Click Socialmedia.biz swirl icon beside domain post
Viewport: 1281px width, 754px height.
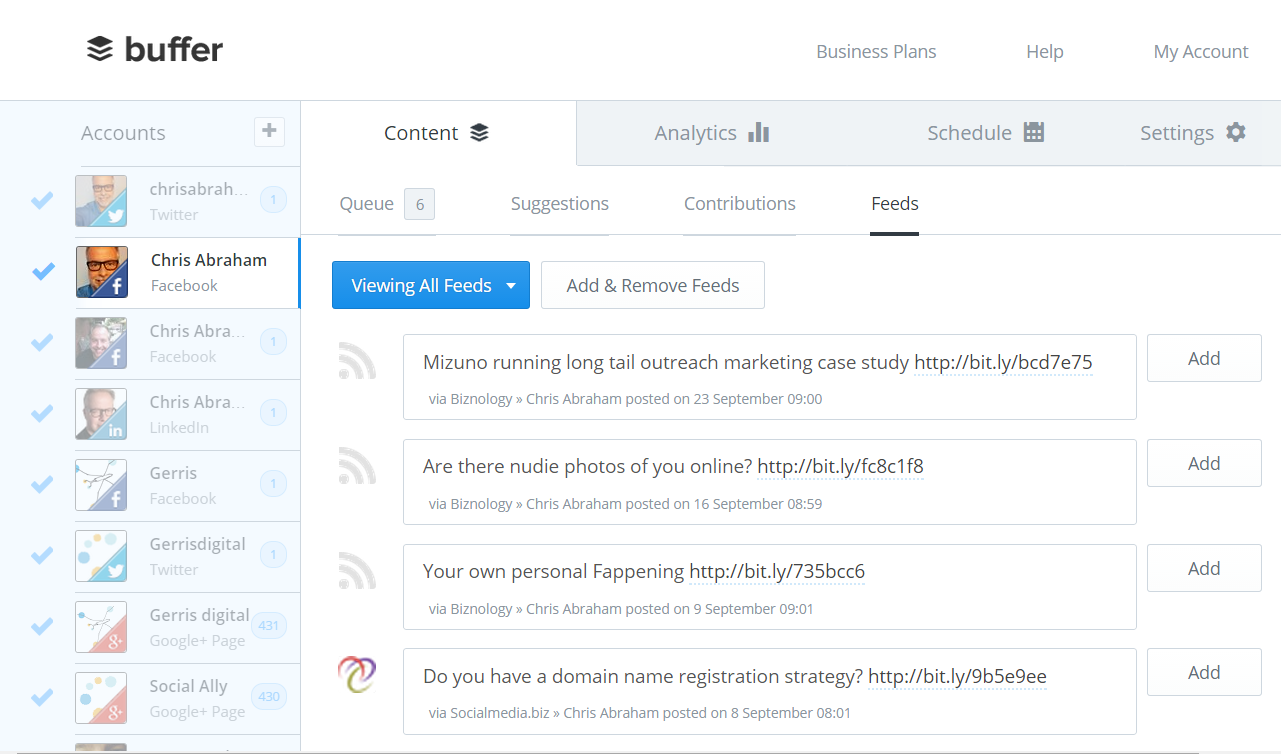click(x=357, y=675)
